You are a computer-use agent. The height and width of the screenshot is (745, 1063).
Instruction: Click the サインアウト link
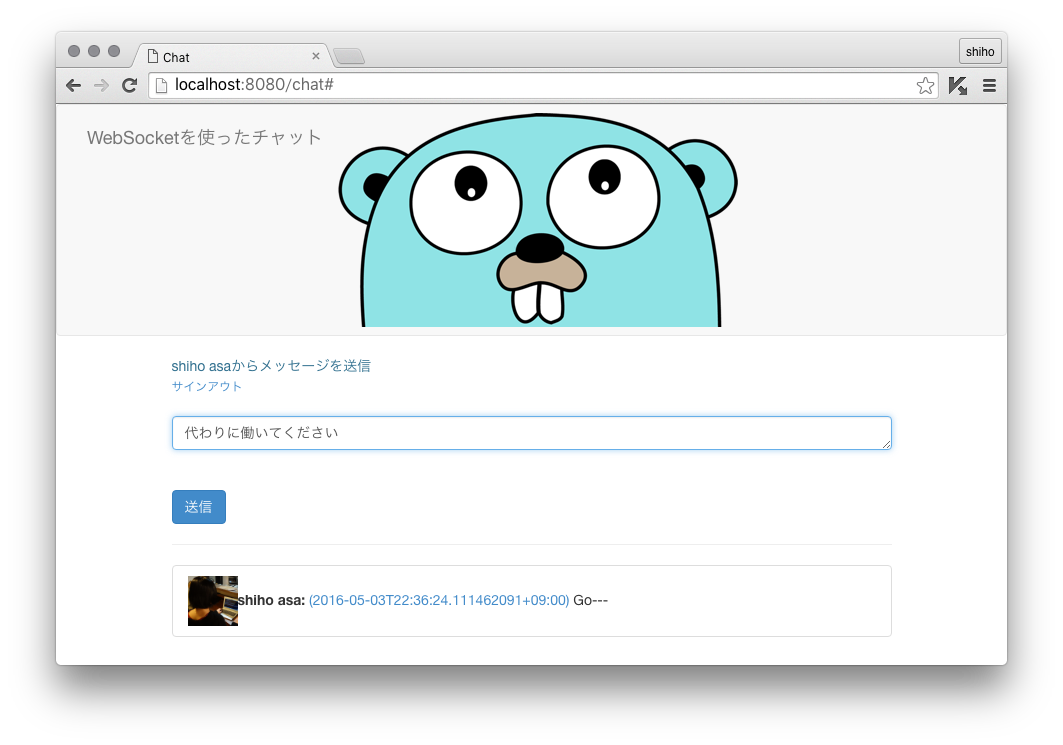(206, 386)
